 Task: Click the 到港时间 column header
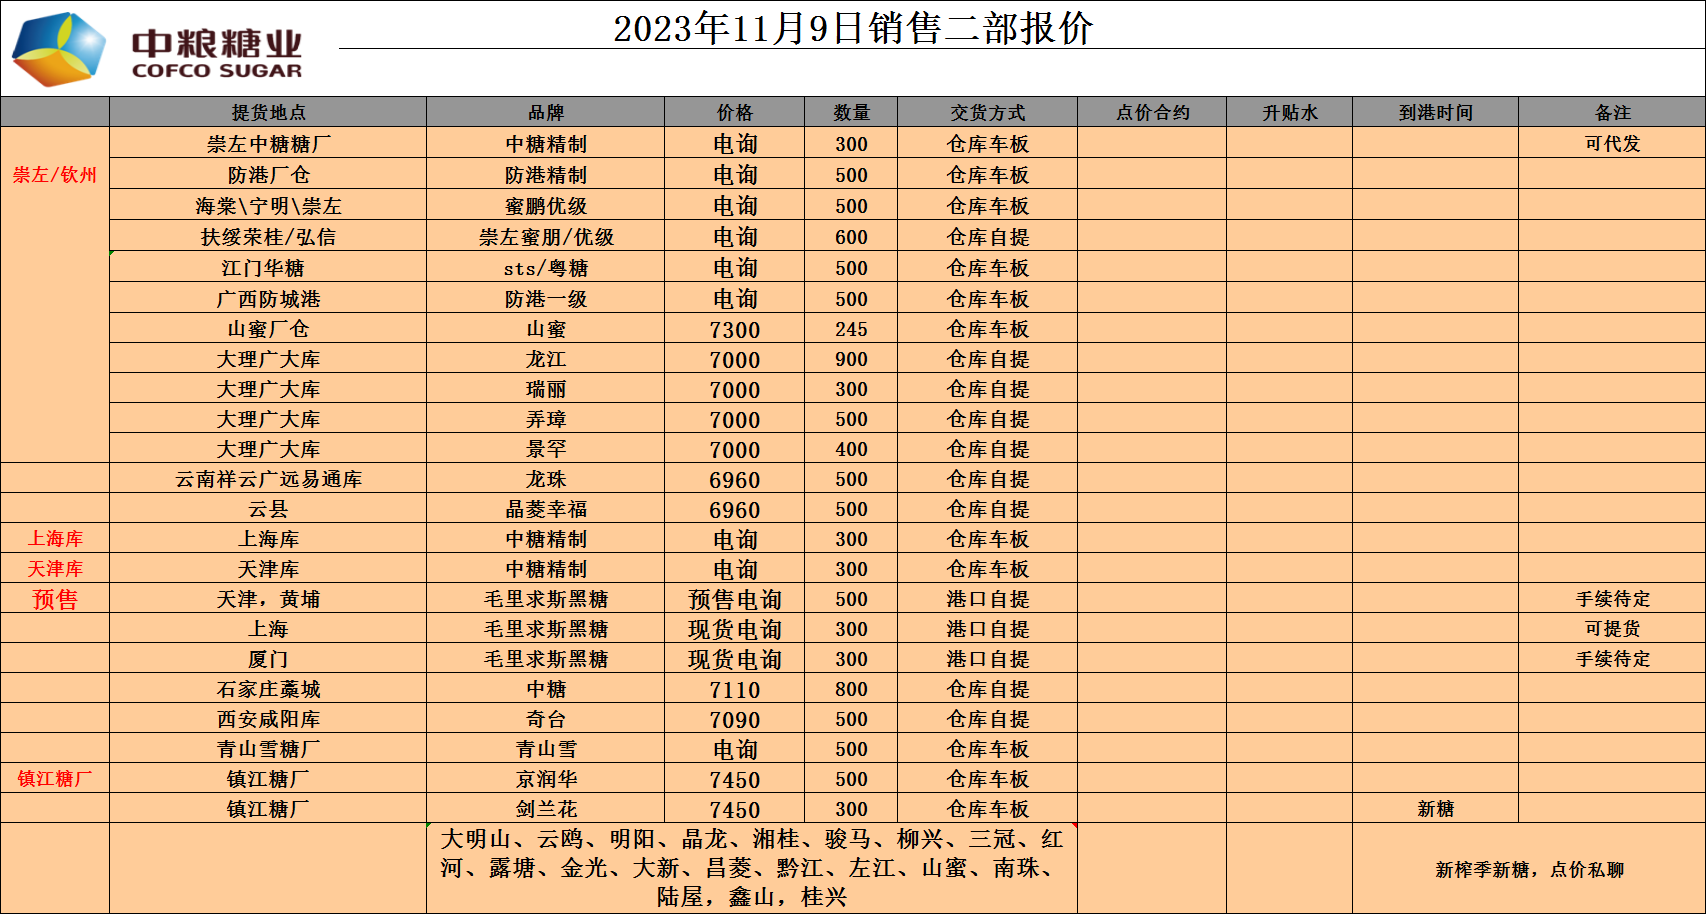[x=1435, y=113]
